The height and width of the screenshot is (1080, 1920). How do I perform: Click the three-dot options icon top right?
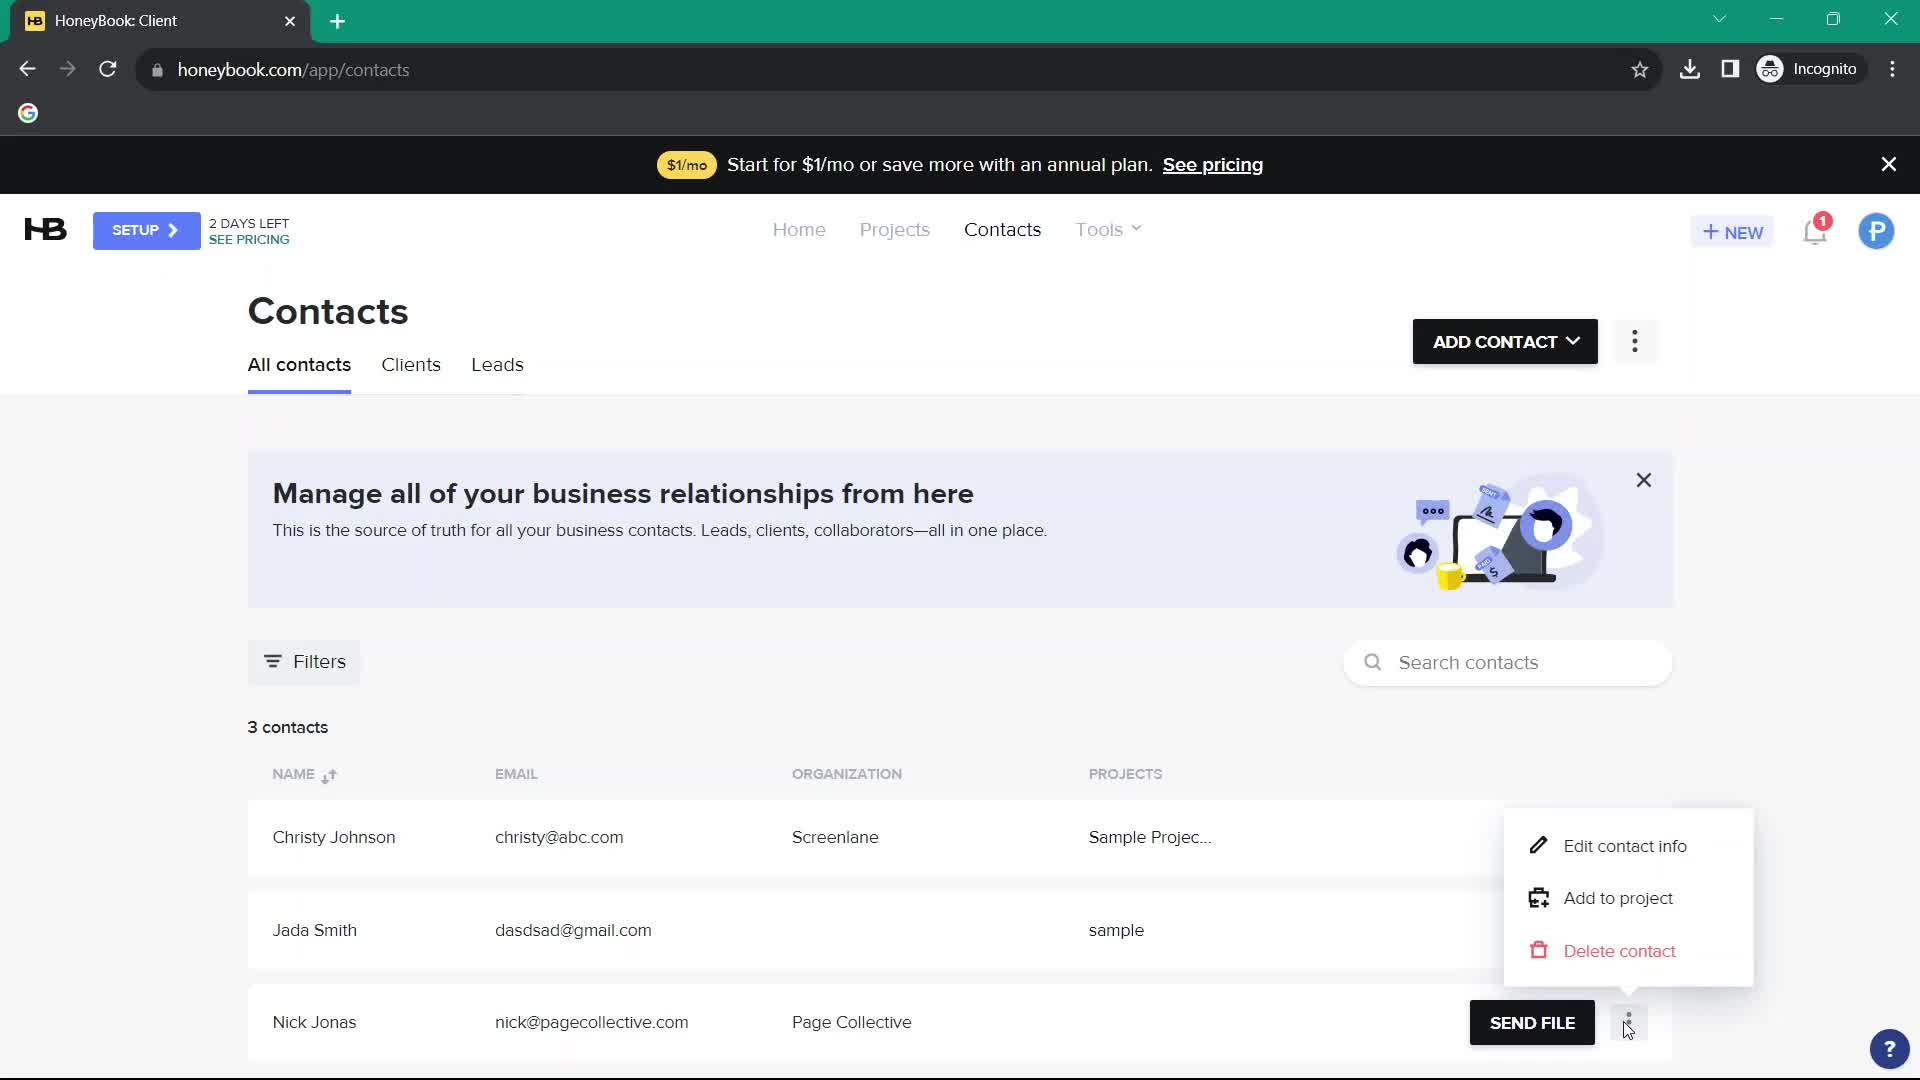point(1634,342)
